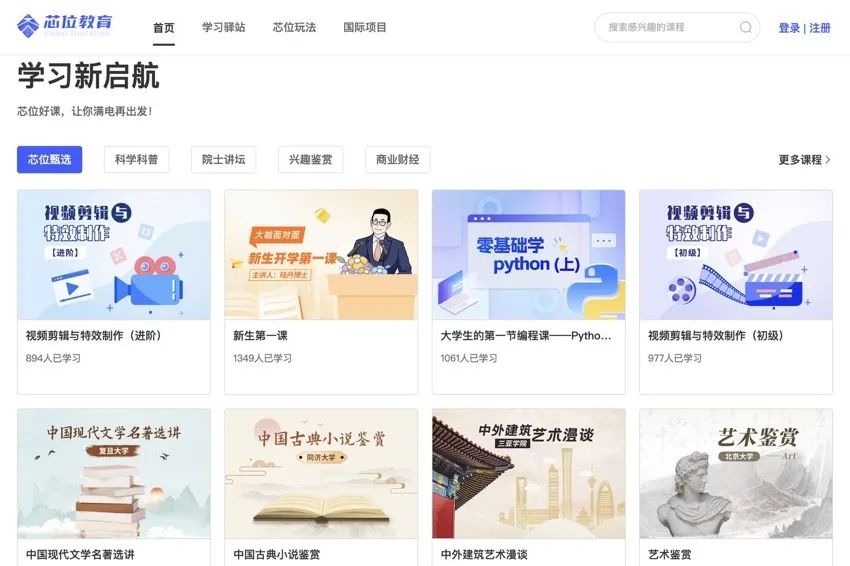This screenshot has width=850, height=566.
Task: Click the 中国古典小说鉴赏 course title
Action: click(277, 555)
